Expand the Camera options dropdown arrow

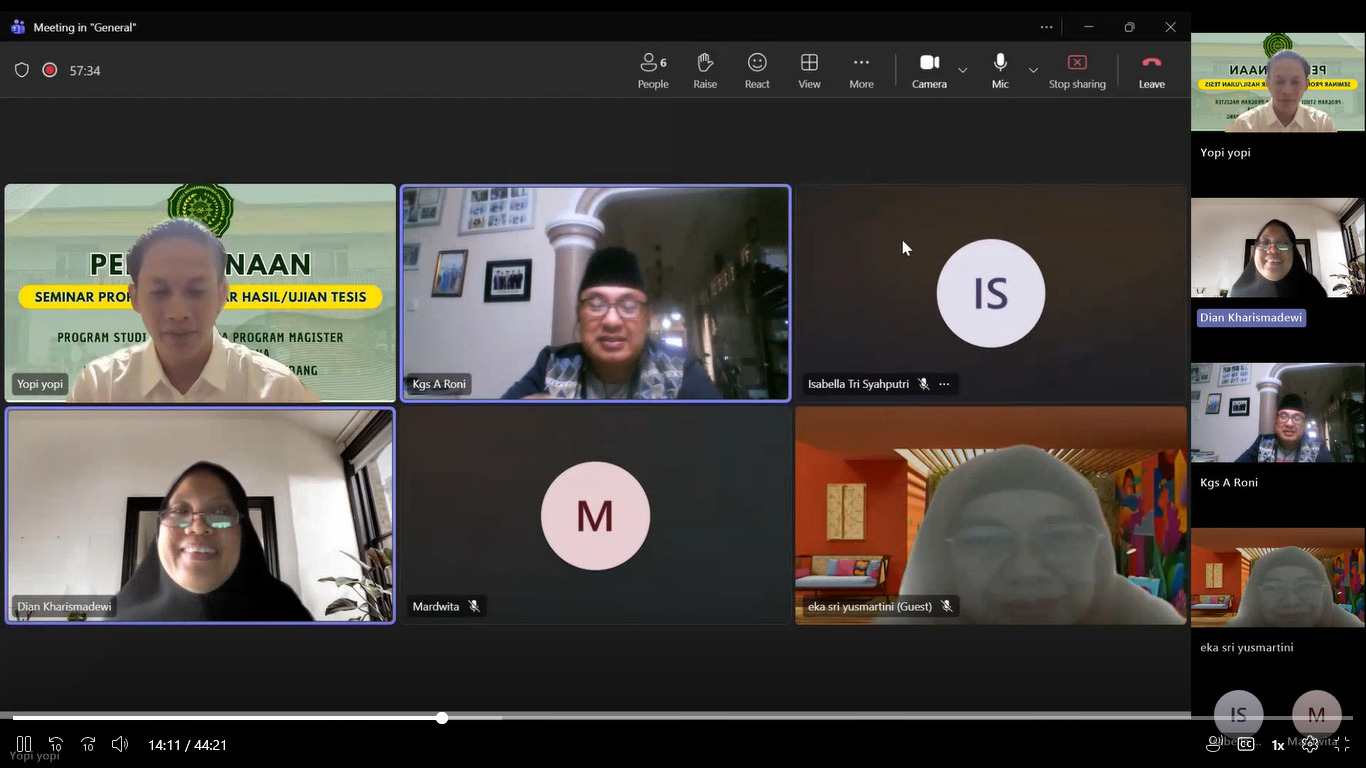click(963, 70)
